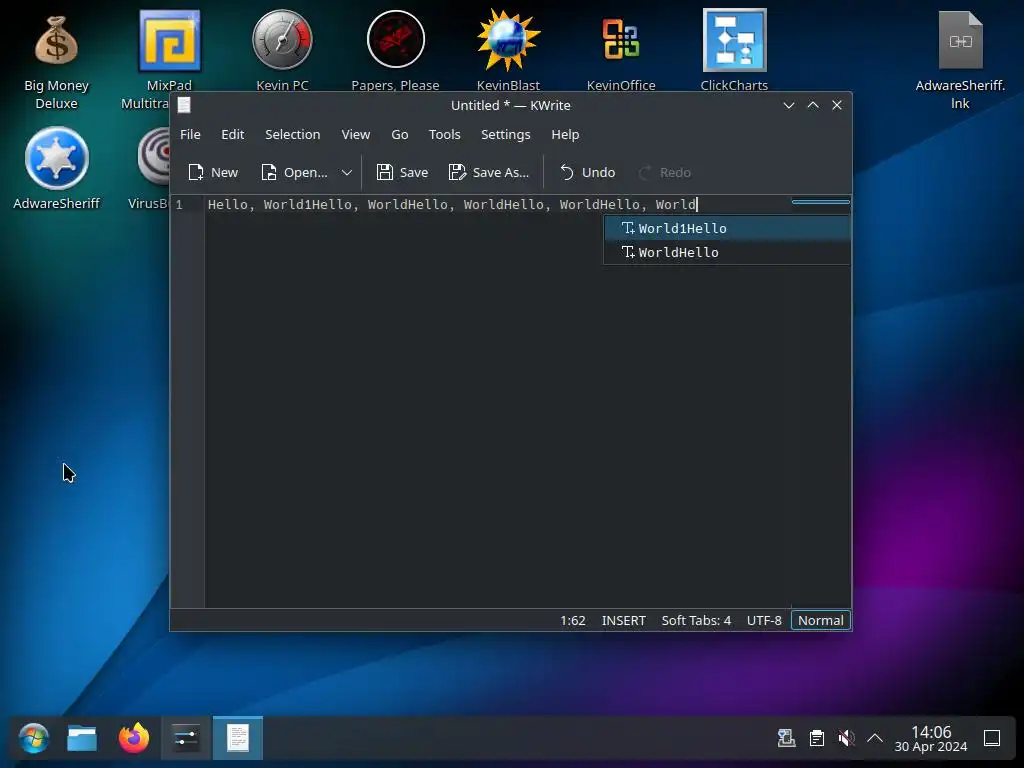Open System Settings from the taskbar
This screenshot has width=1024, height=768.
point(186,739)
